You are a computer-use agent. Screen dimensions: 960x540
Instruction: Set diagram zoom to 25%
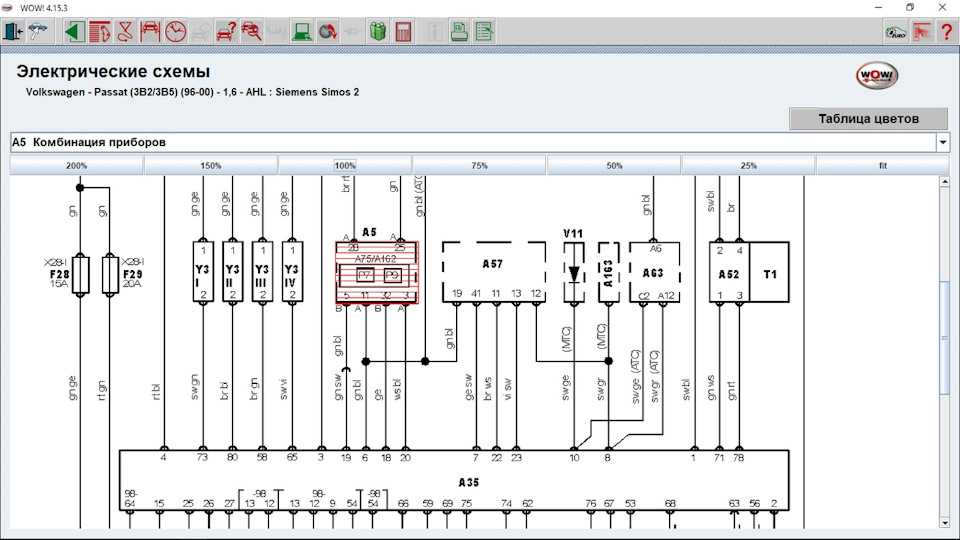click(x=748, y=165)
